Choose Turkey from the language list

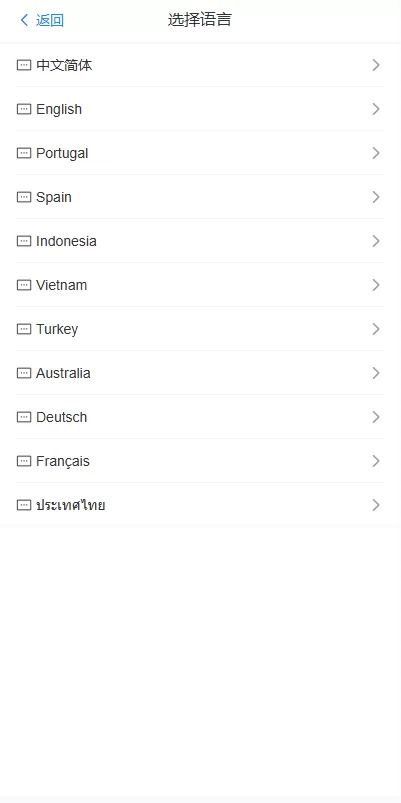(200, 329)
